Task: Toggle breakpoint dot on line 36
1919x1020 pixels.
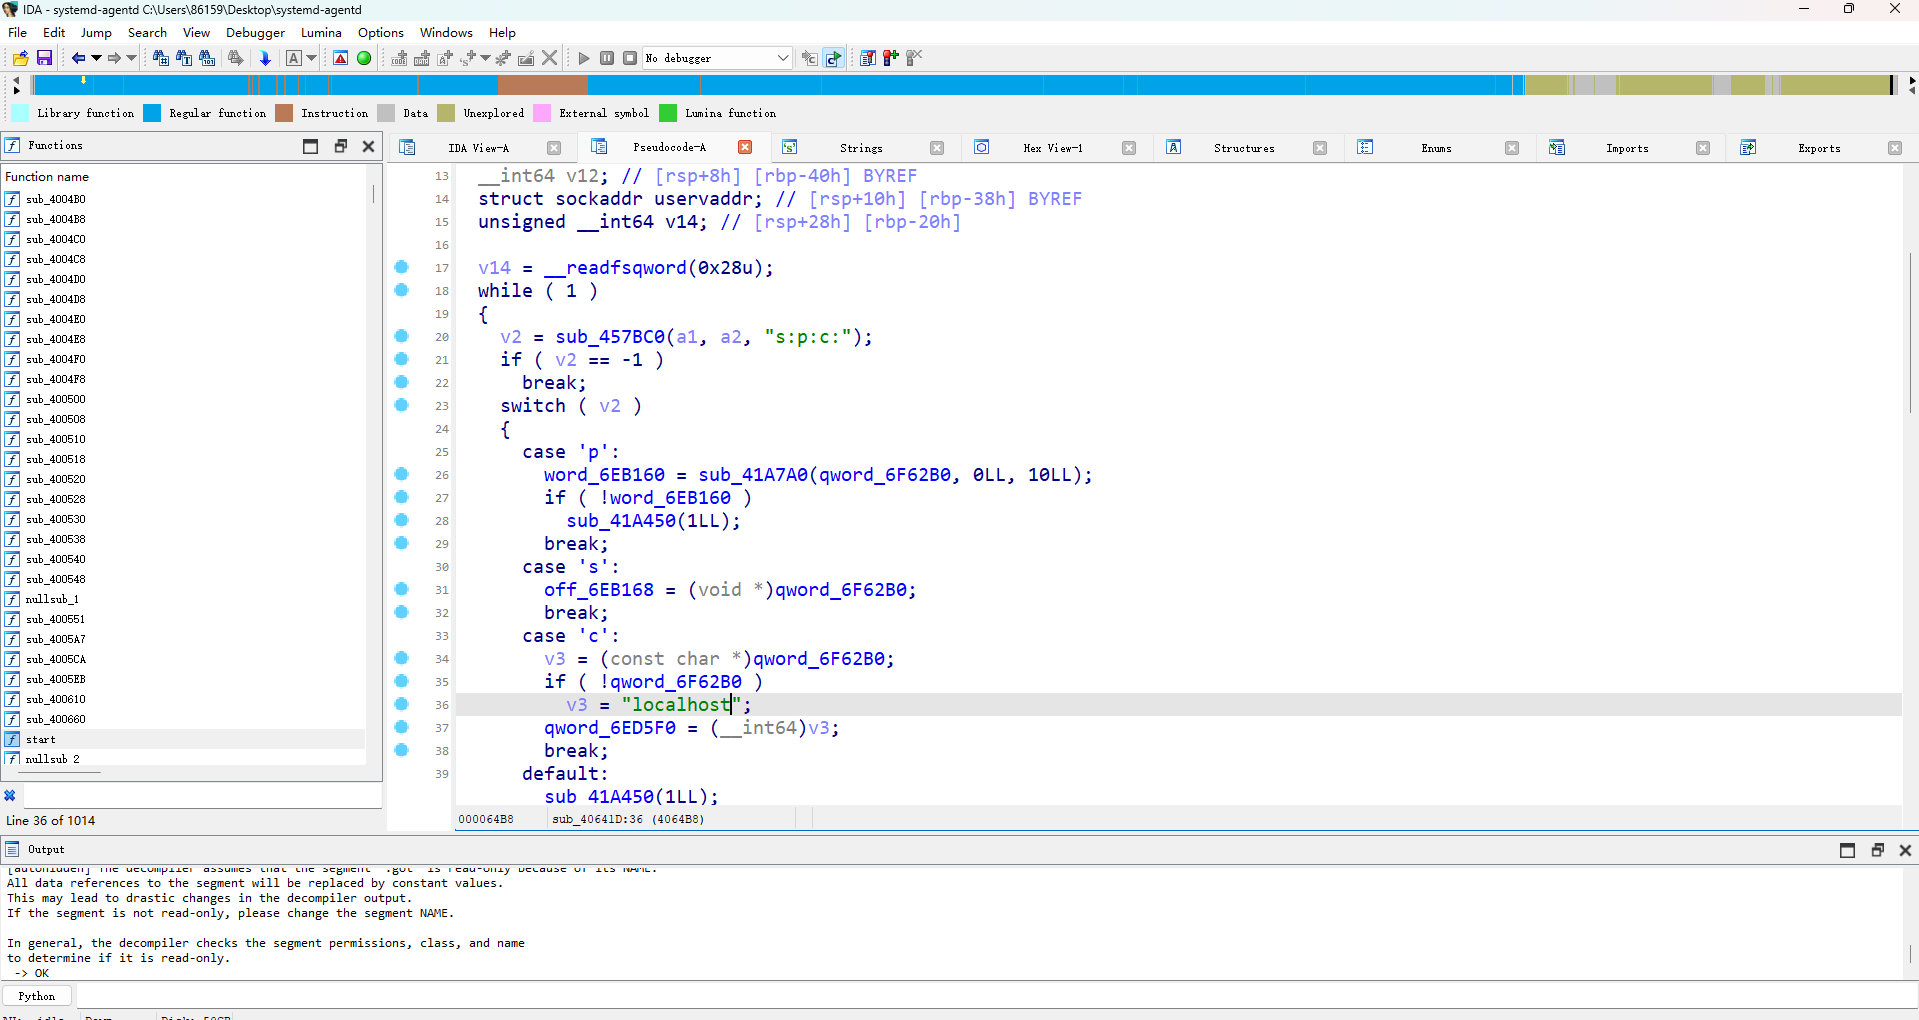Action: (x=402, y=704)
